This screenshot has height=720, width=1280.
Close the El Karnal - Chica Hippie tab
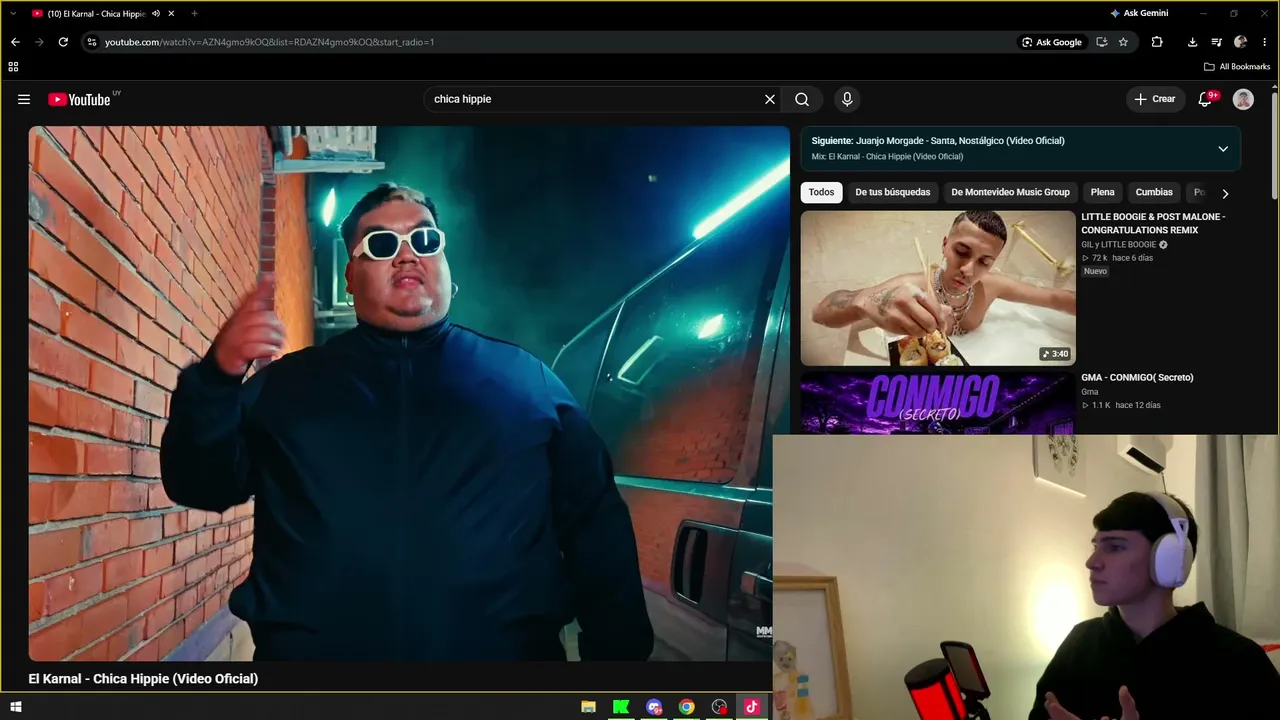[171, 14]
